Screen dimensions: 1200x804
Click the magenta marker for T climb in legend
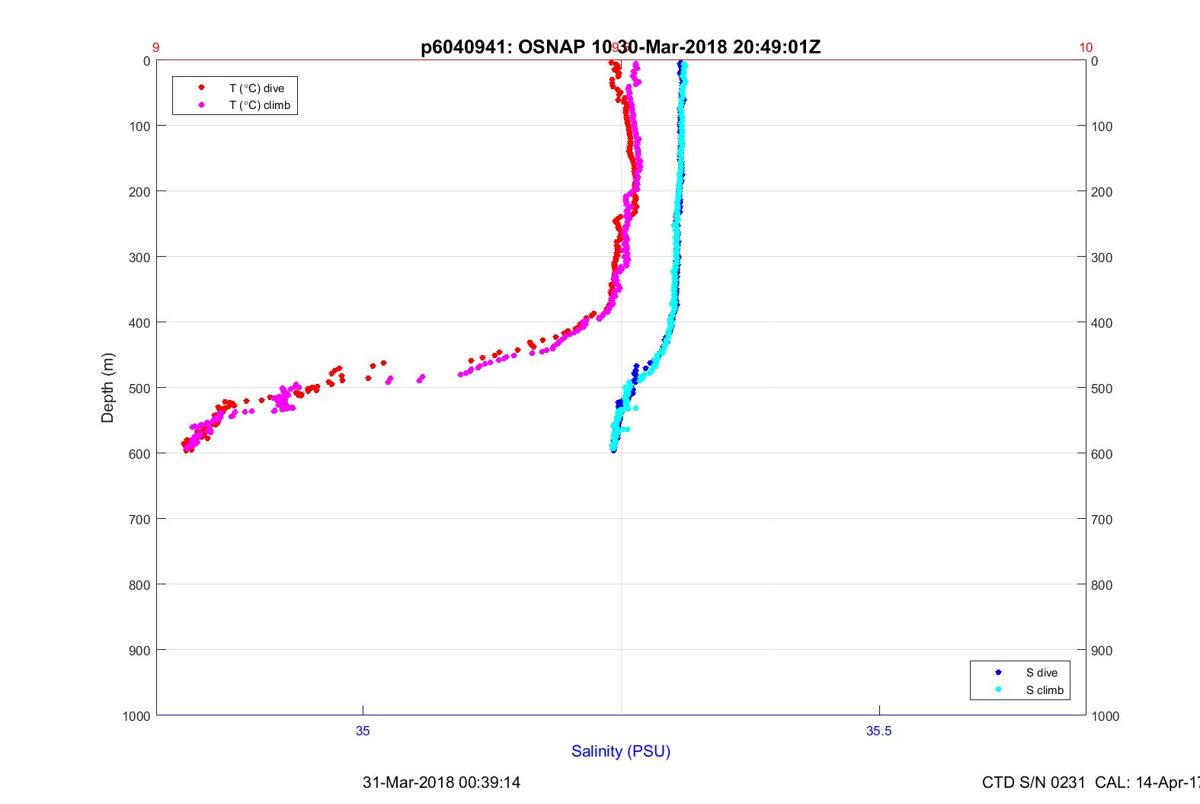[201, 104]
